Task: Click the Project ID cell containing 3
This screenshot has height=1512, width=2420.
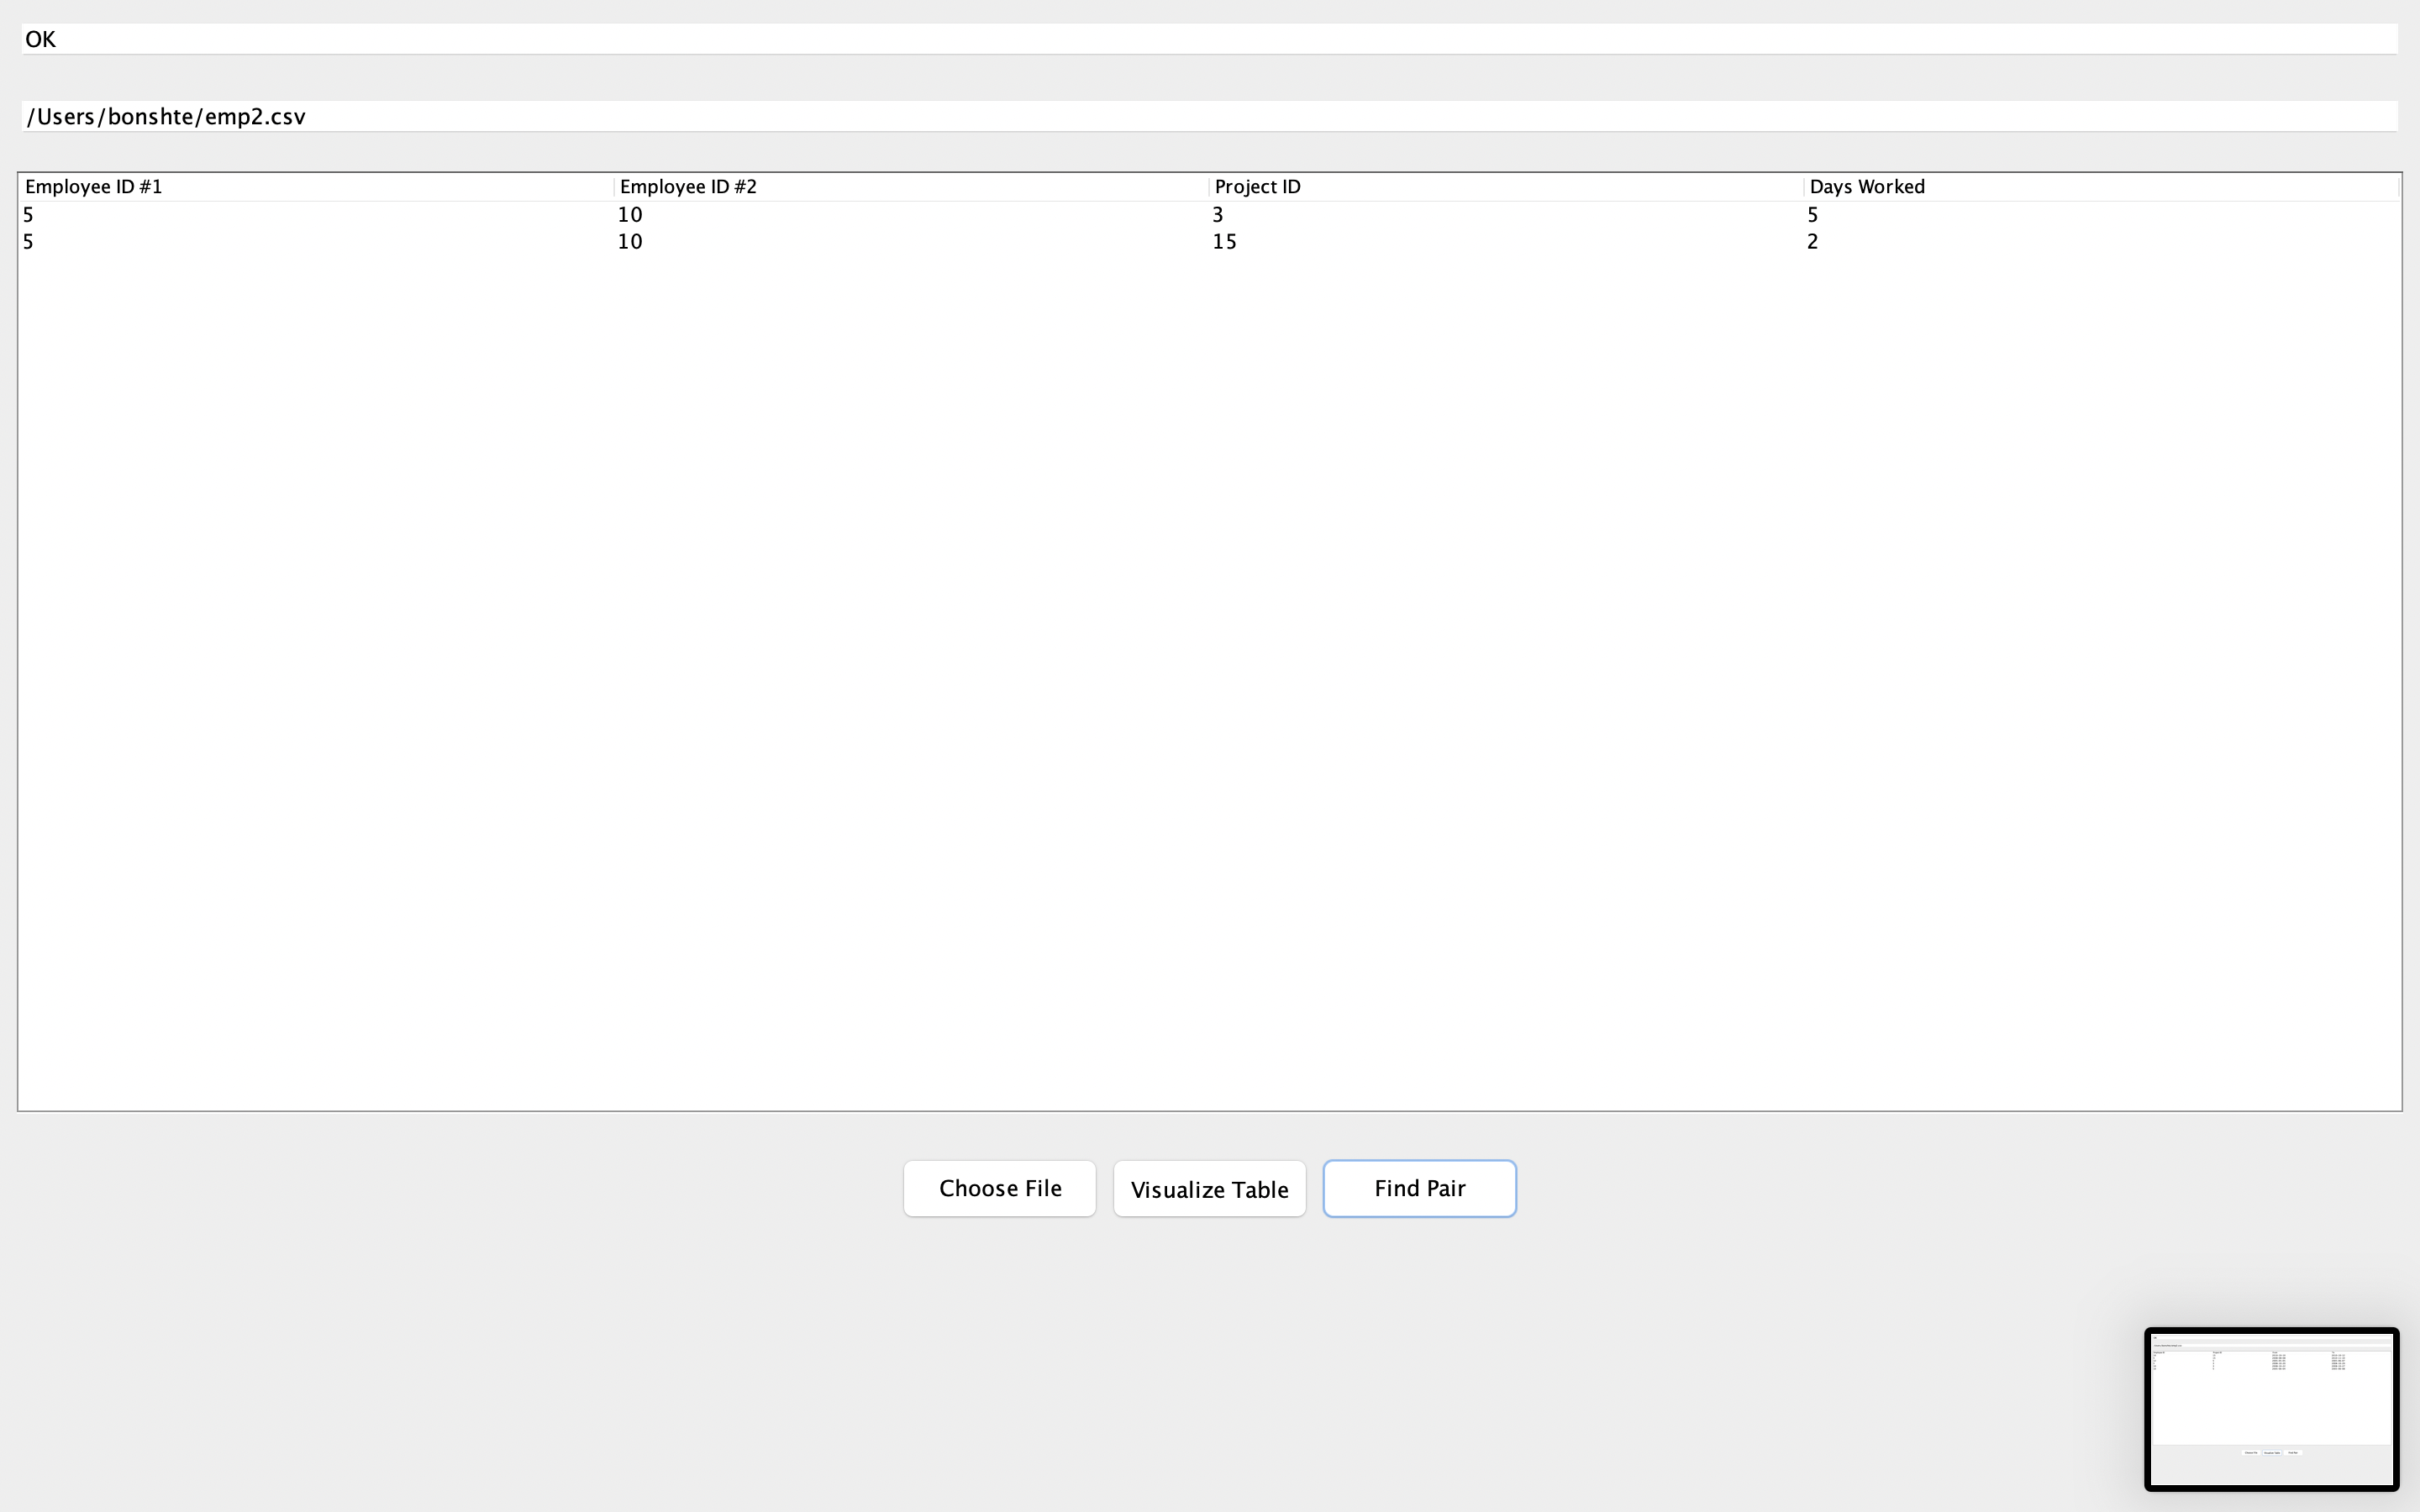Action: (x=1217, y=214)
